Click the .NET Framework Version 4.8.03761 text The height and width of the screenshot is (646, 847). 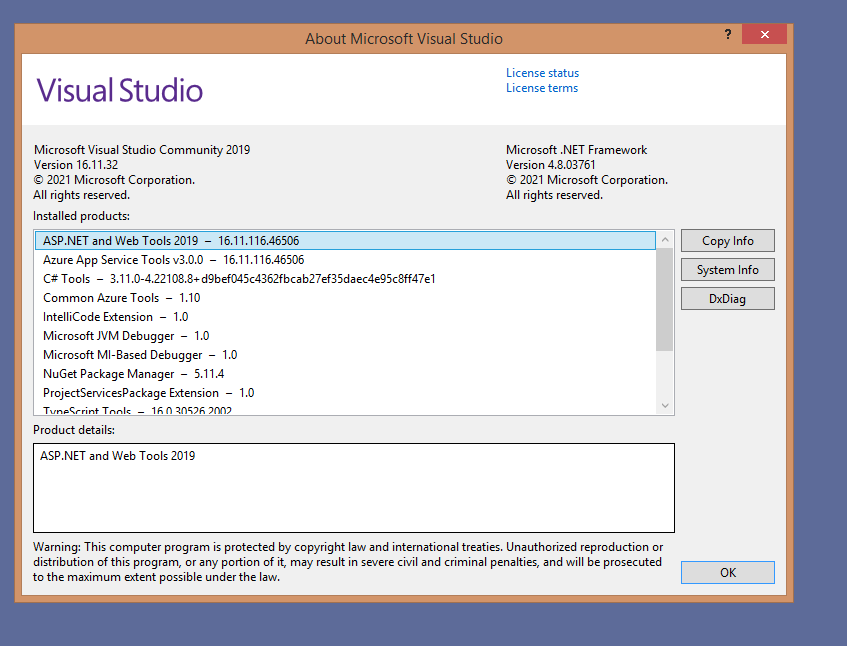coord(550,165)
